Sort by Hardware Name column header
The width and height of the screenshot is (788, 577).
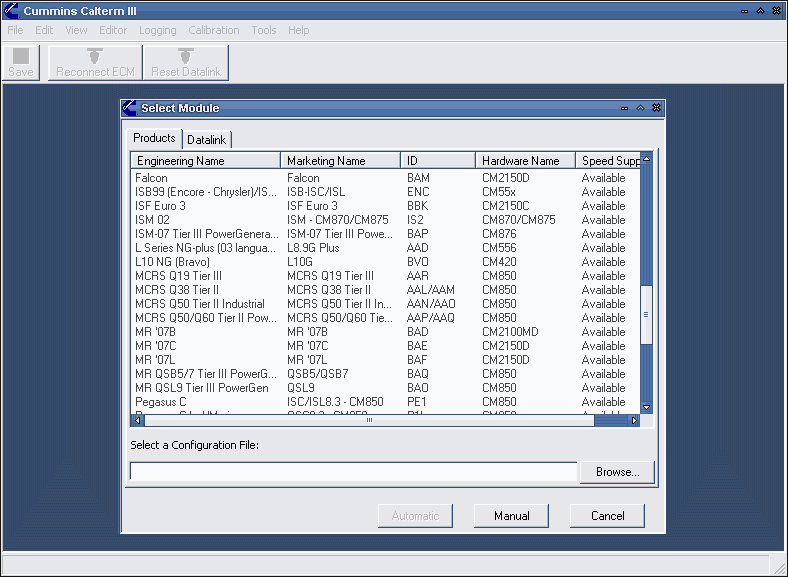(x=525, y=161)
